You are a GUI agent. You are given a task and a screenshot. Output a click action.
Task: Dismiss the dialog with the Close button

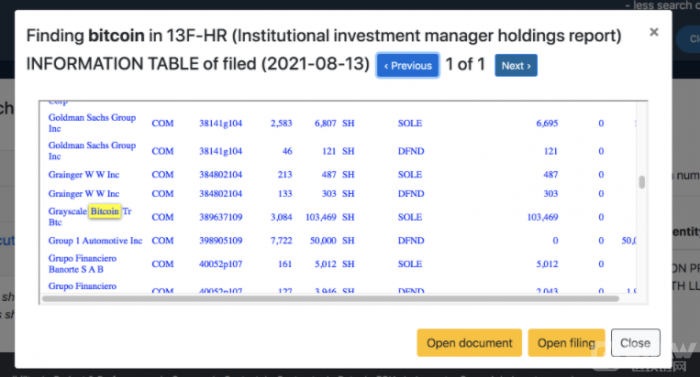pos(635,343)
